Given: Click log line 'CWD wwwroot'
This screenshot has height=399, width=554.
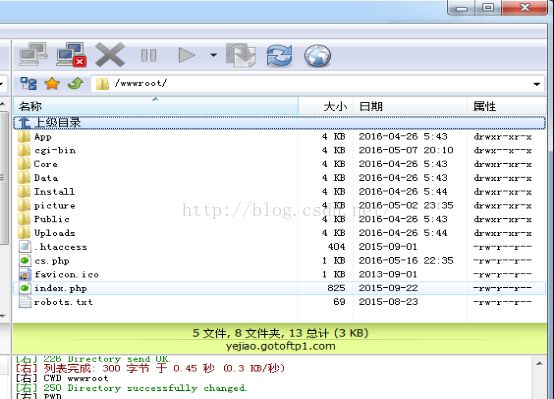Looking at the screenshot, I should pyautogui.click(x=76, y=378).
